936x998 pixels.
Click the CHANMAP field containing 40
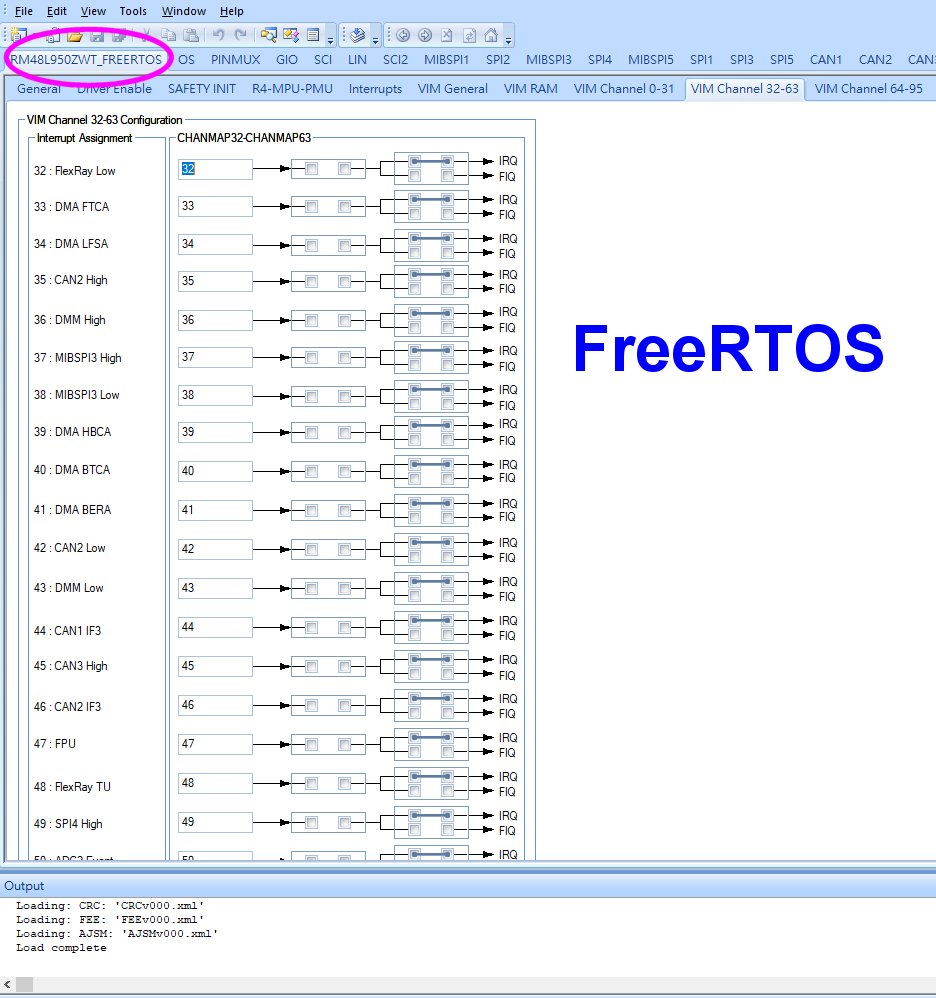[215, 472]
